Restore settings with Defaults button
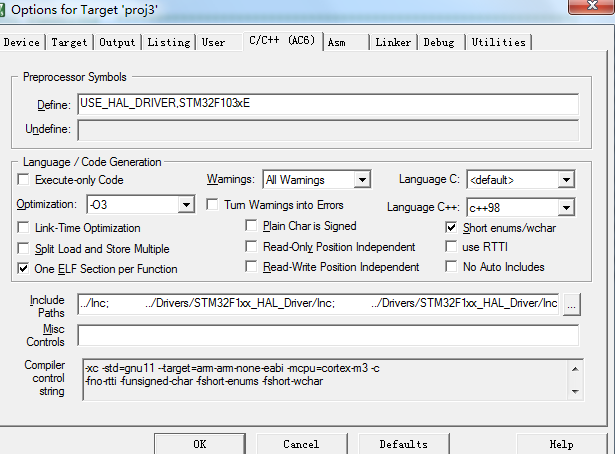The width and height of the screenshot is (615, 454). [x=403, y=444]
